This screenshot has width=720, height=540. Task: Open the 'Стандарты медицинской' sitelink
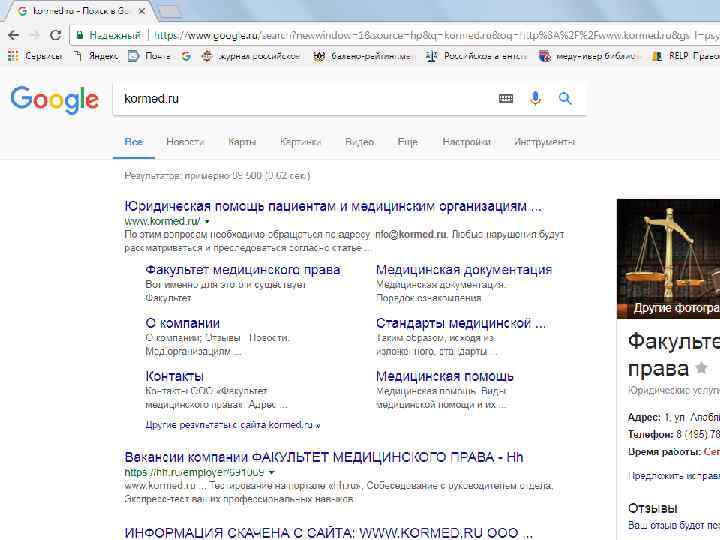click(x=461, y=323)
